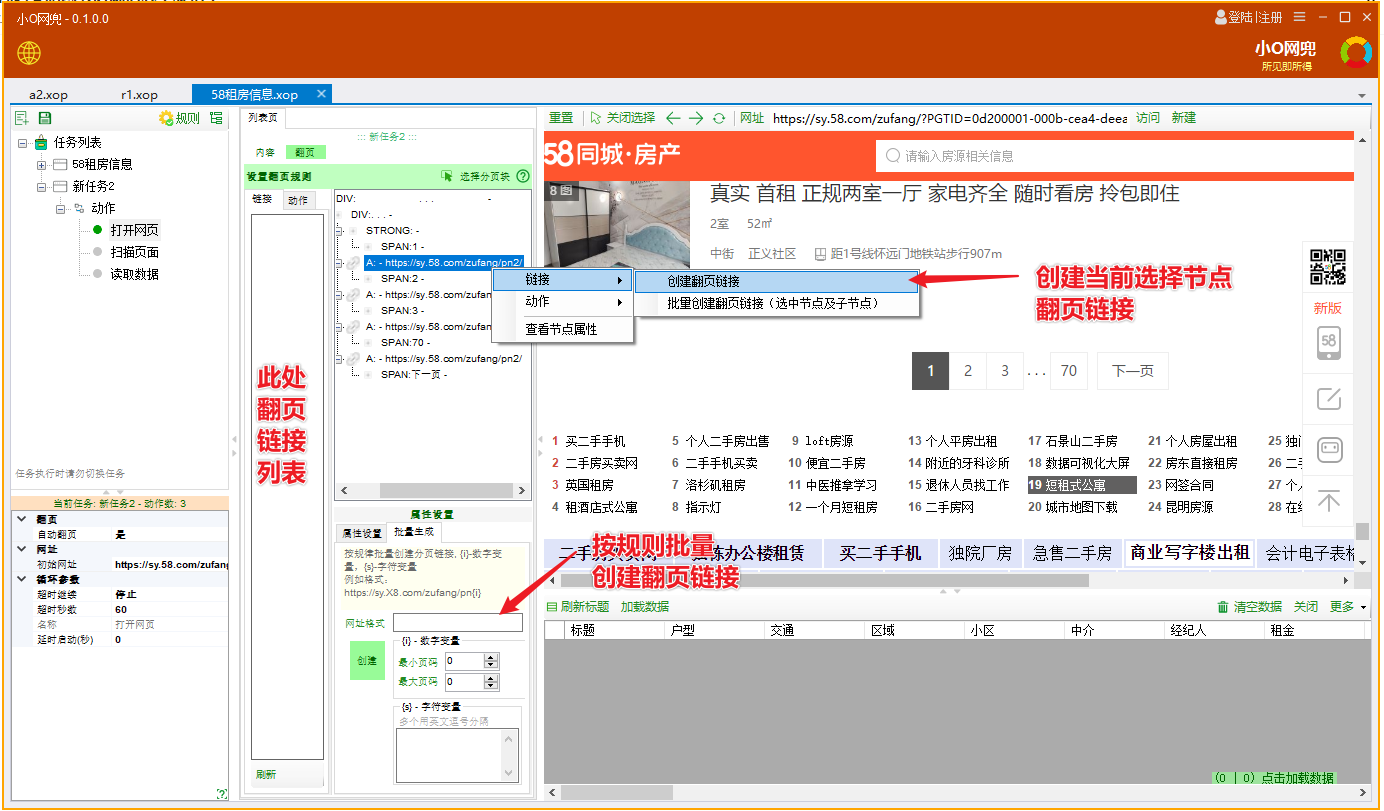Choose 批量创建翻页链接 submenu entry
The image size is (1384, 811).
777,303
